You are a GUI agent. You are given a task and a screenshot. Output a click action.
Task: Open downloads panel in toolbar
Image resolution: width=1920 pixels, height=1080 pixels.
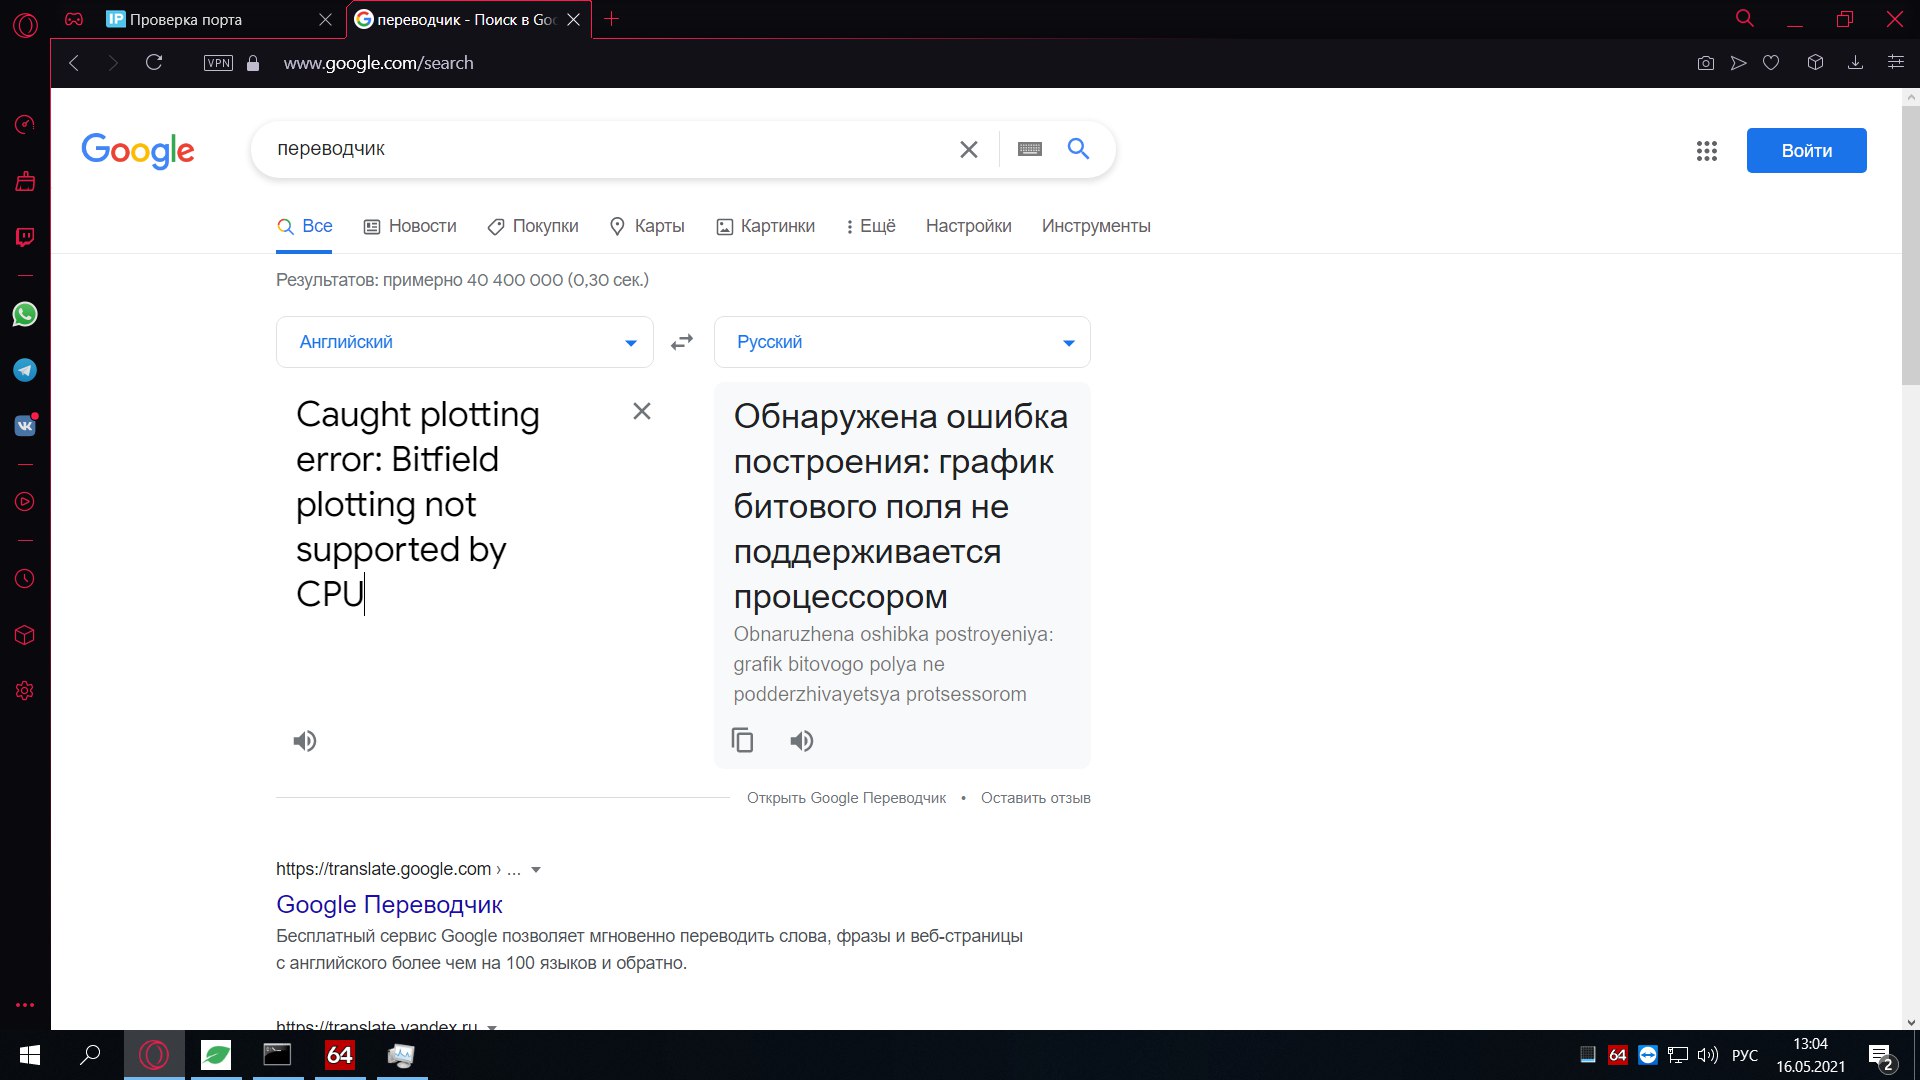click(x=1855, y=63)
